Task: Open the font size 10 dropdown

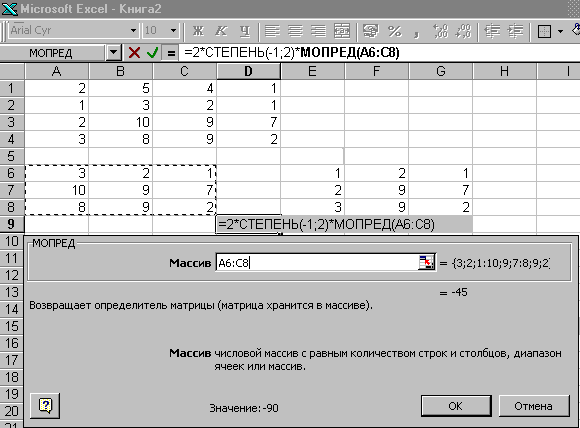Action: tap(173, 30)
